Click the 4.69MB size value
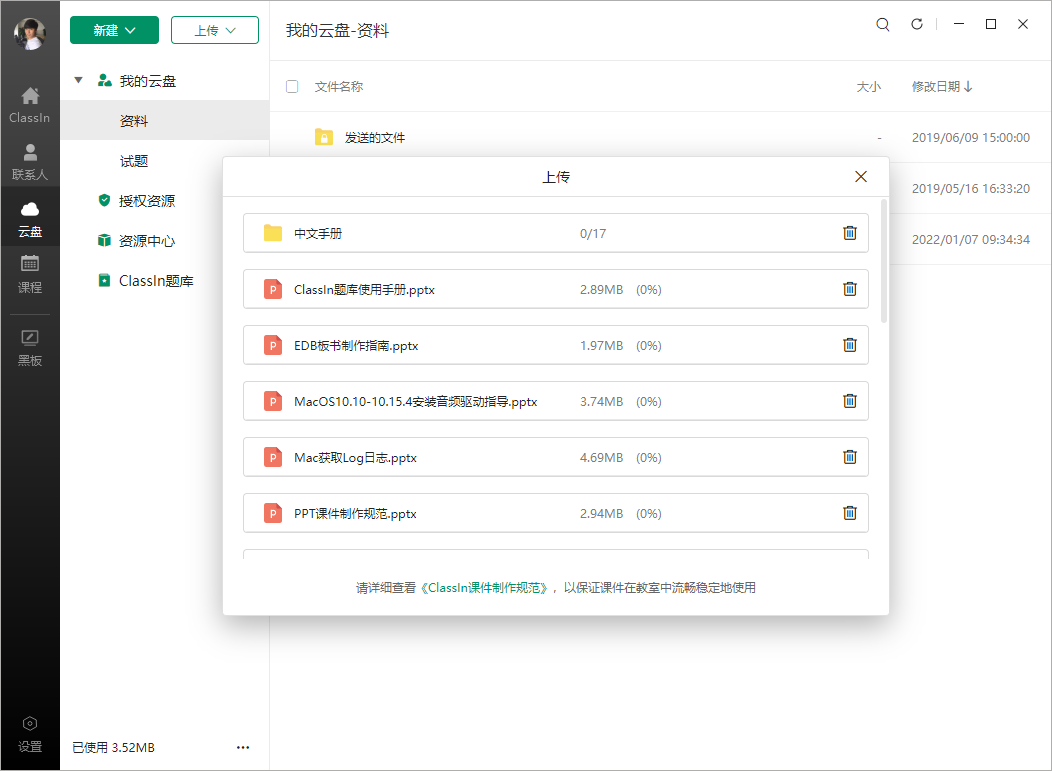This screenshot has height=771, width=1052. click(x=601, y=458)
